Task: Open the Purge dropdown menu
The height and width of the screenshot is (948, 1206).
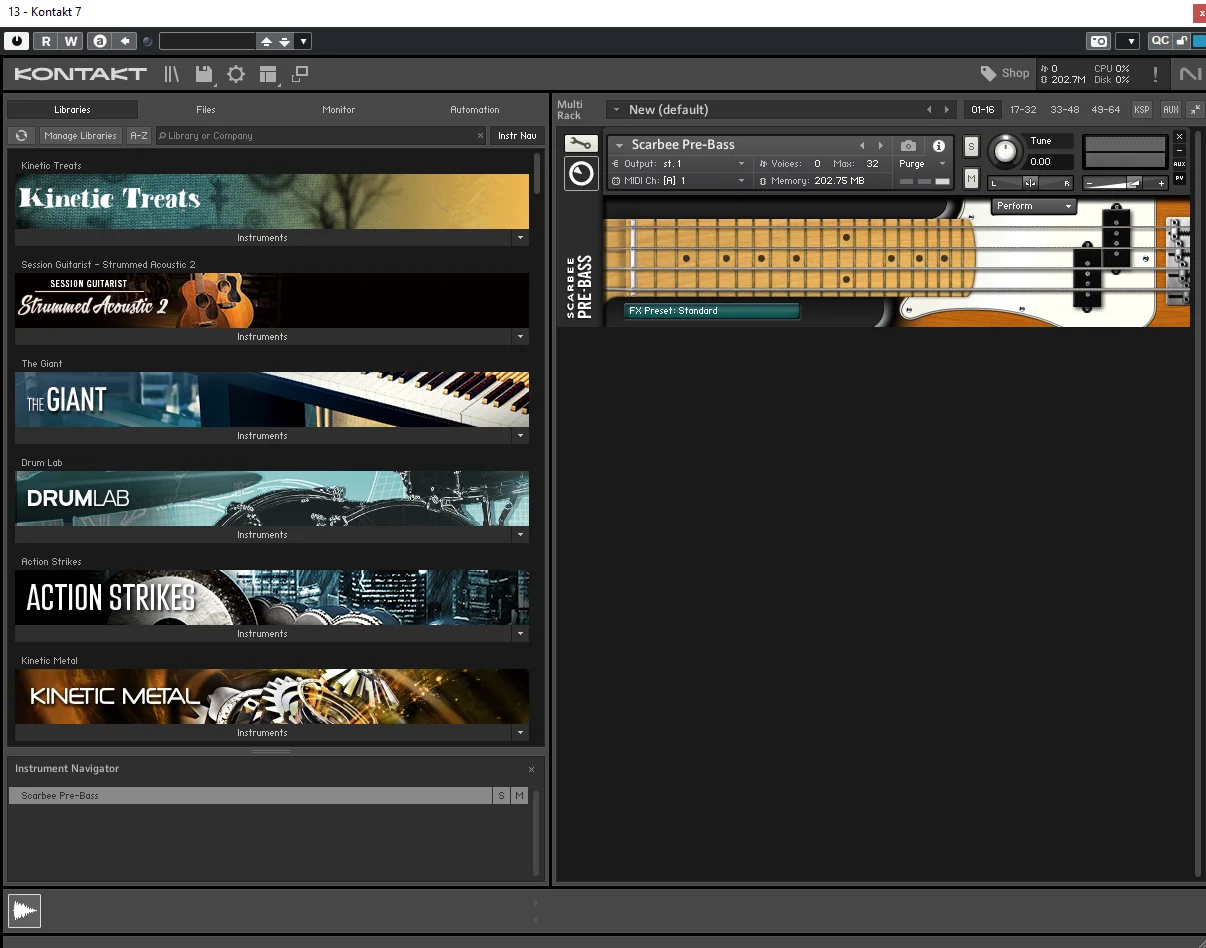Action: pyautogui.click(x=921, y=164)
